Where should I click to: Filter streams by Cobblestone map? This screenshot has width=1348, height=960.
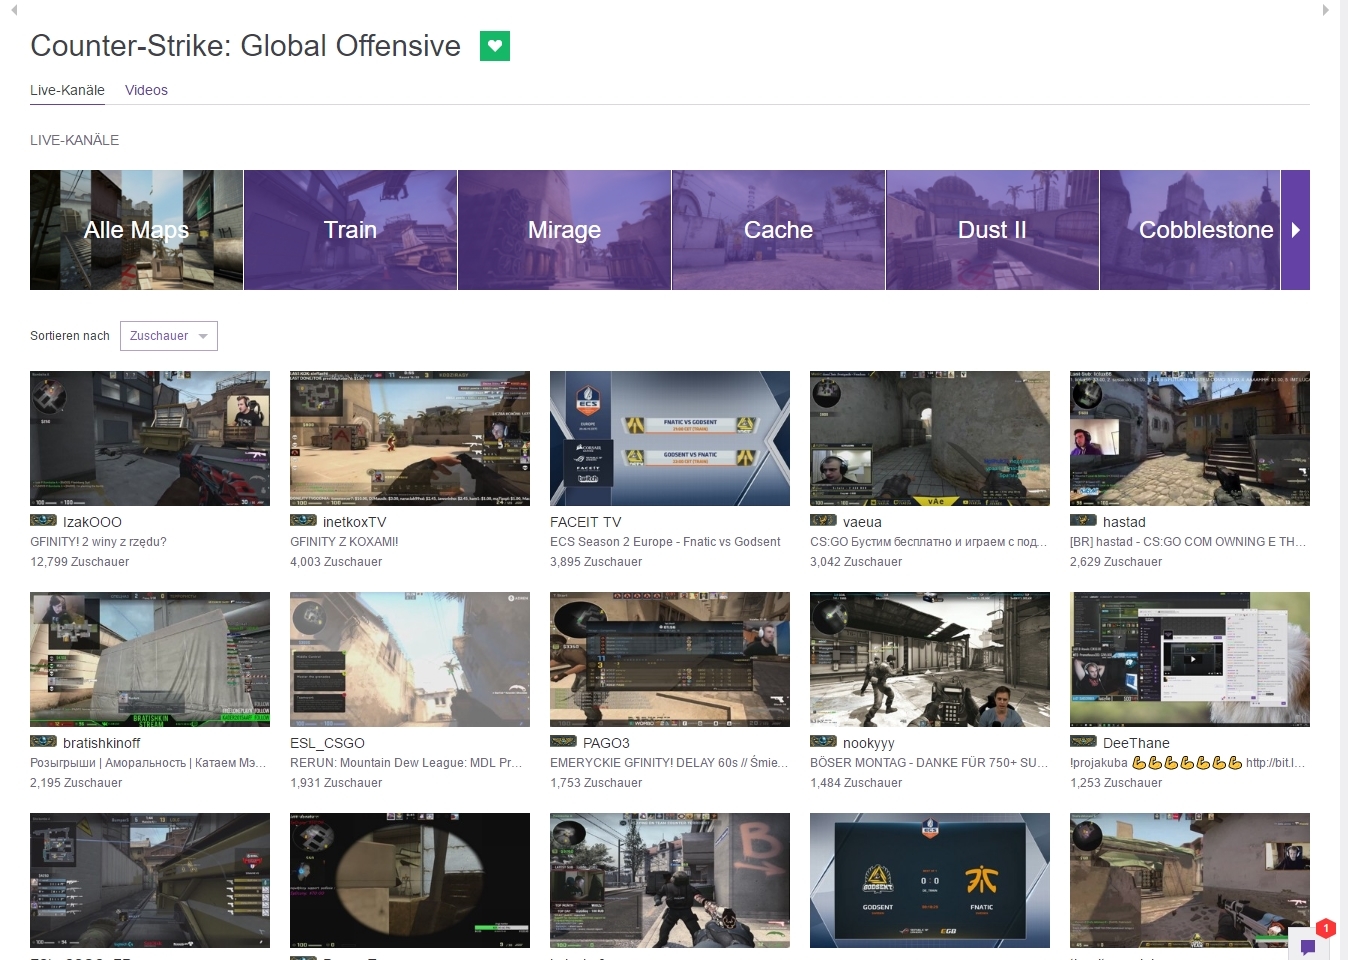tap(1190, 230)
